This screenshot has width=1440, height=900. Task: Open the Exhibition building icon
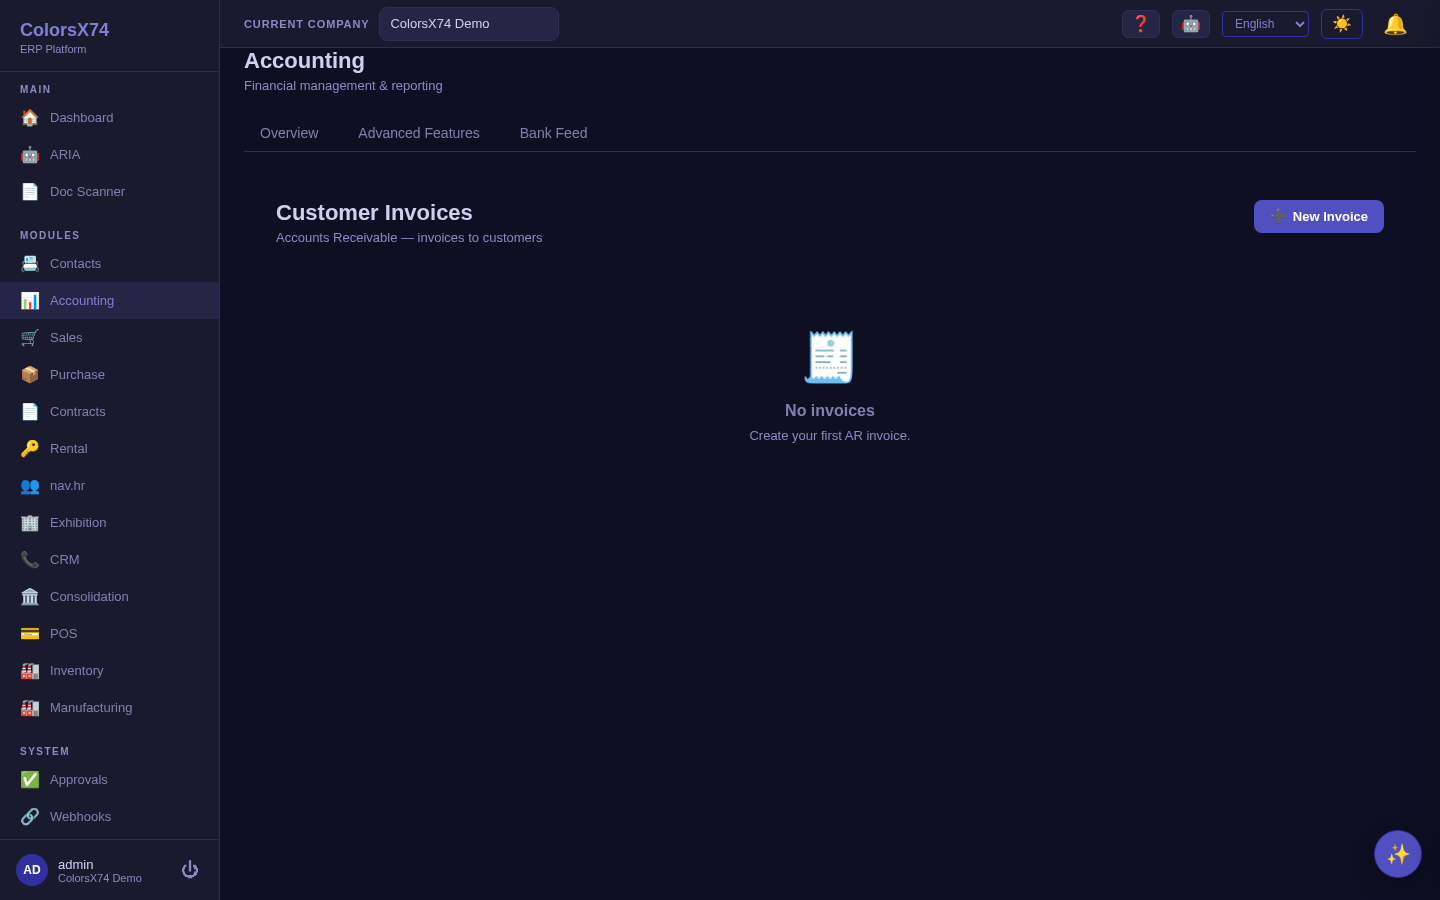[x=30, y=523]
